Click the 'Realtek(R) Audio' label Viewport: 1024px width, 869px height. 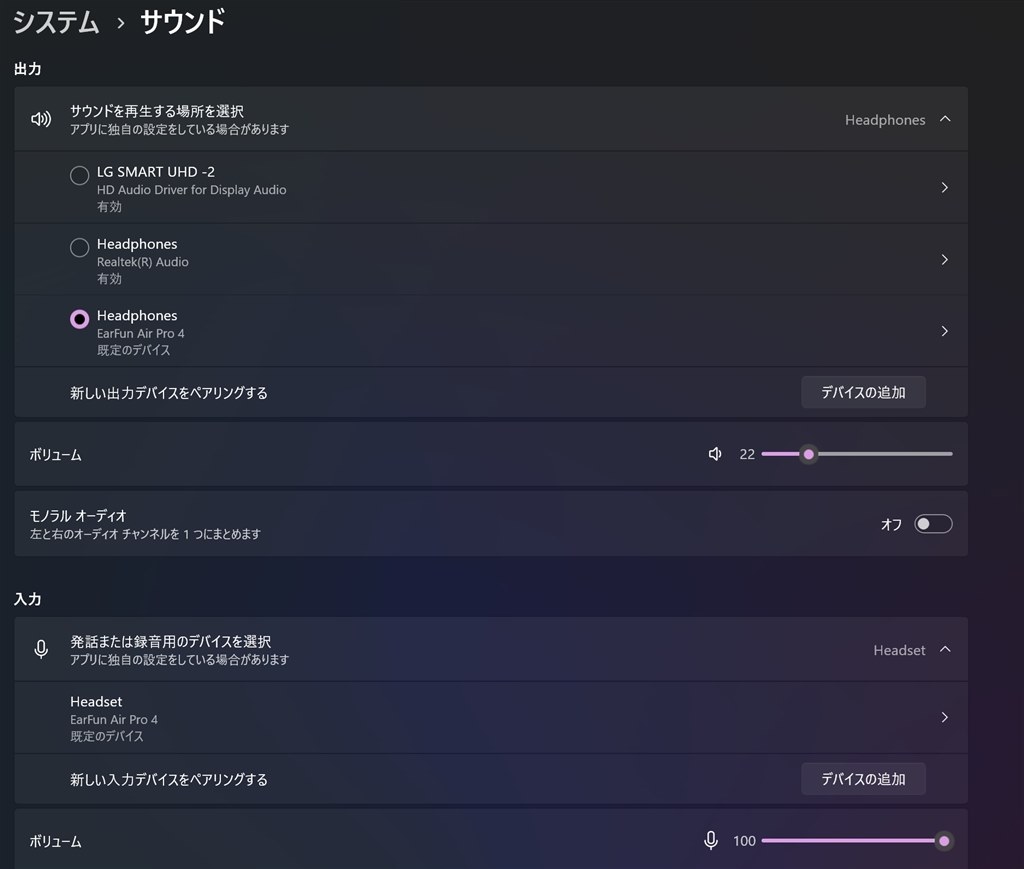(142, 262)
